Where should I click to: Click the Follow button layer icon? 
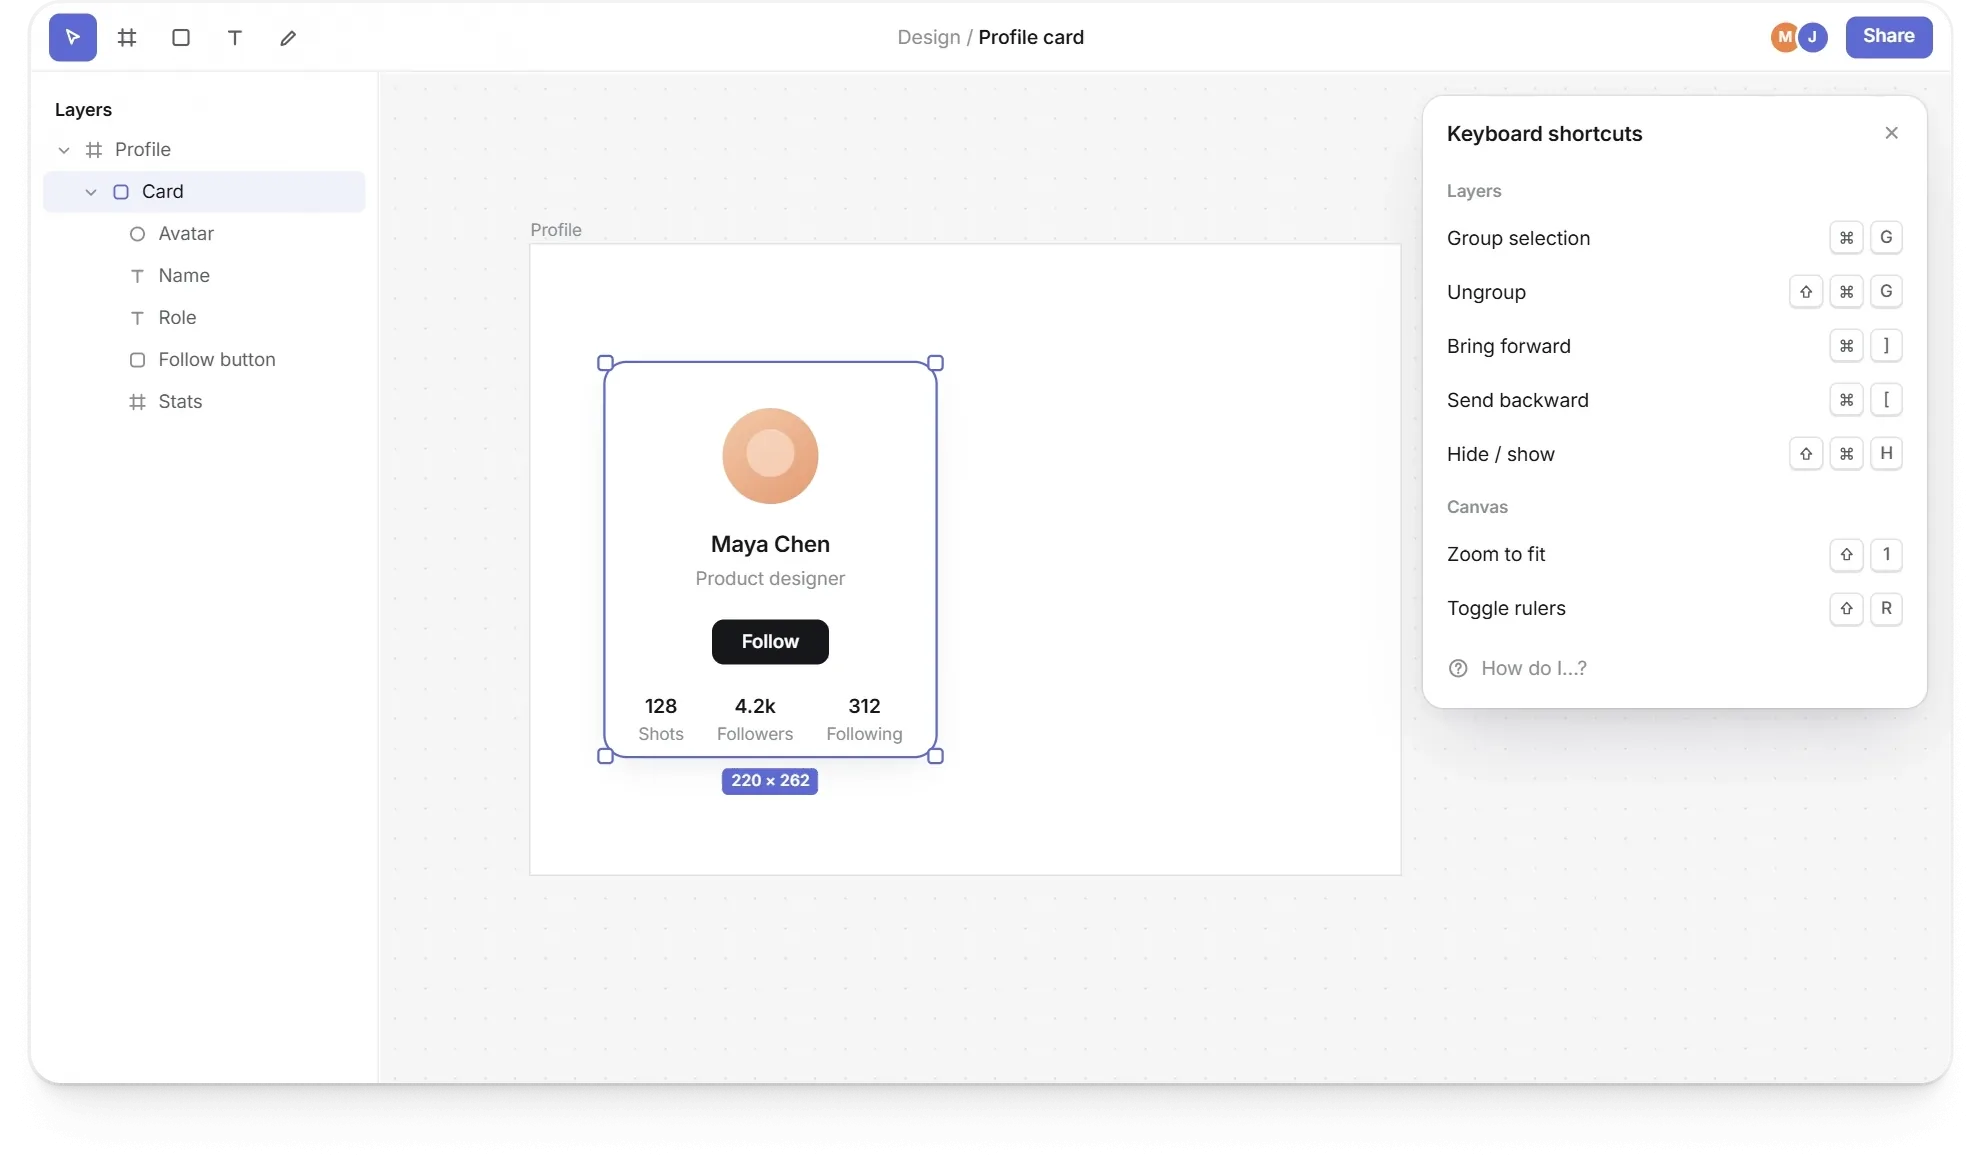click(x=137, y=360)
